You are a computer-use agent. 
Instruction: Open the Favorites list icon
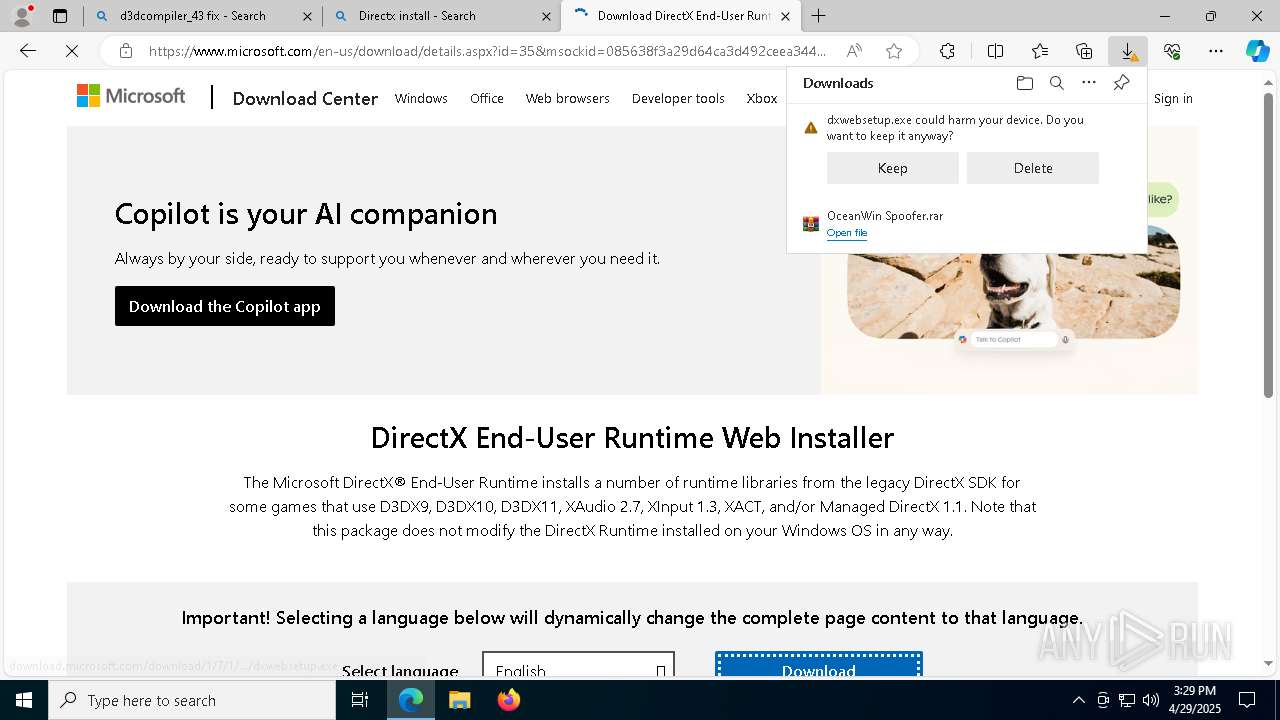(x=1040, y=51)
